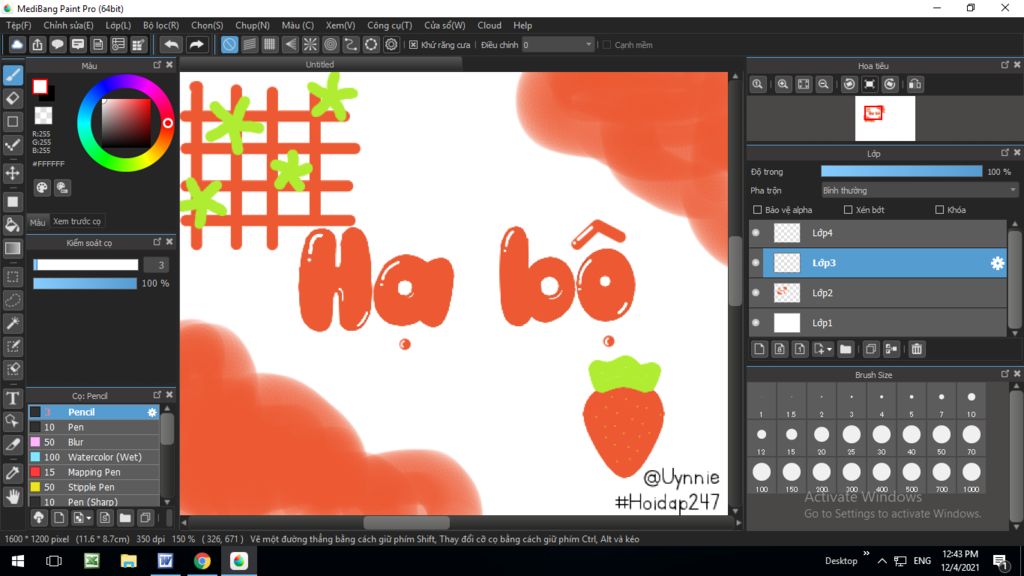Click the Độ trong opacity slider
This screenshot has height=576, width=1024.
(x=901, y=171)
